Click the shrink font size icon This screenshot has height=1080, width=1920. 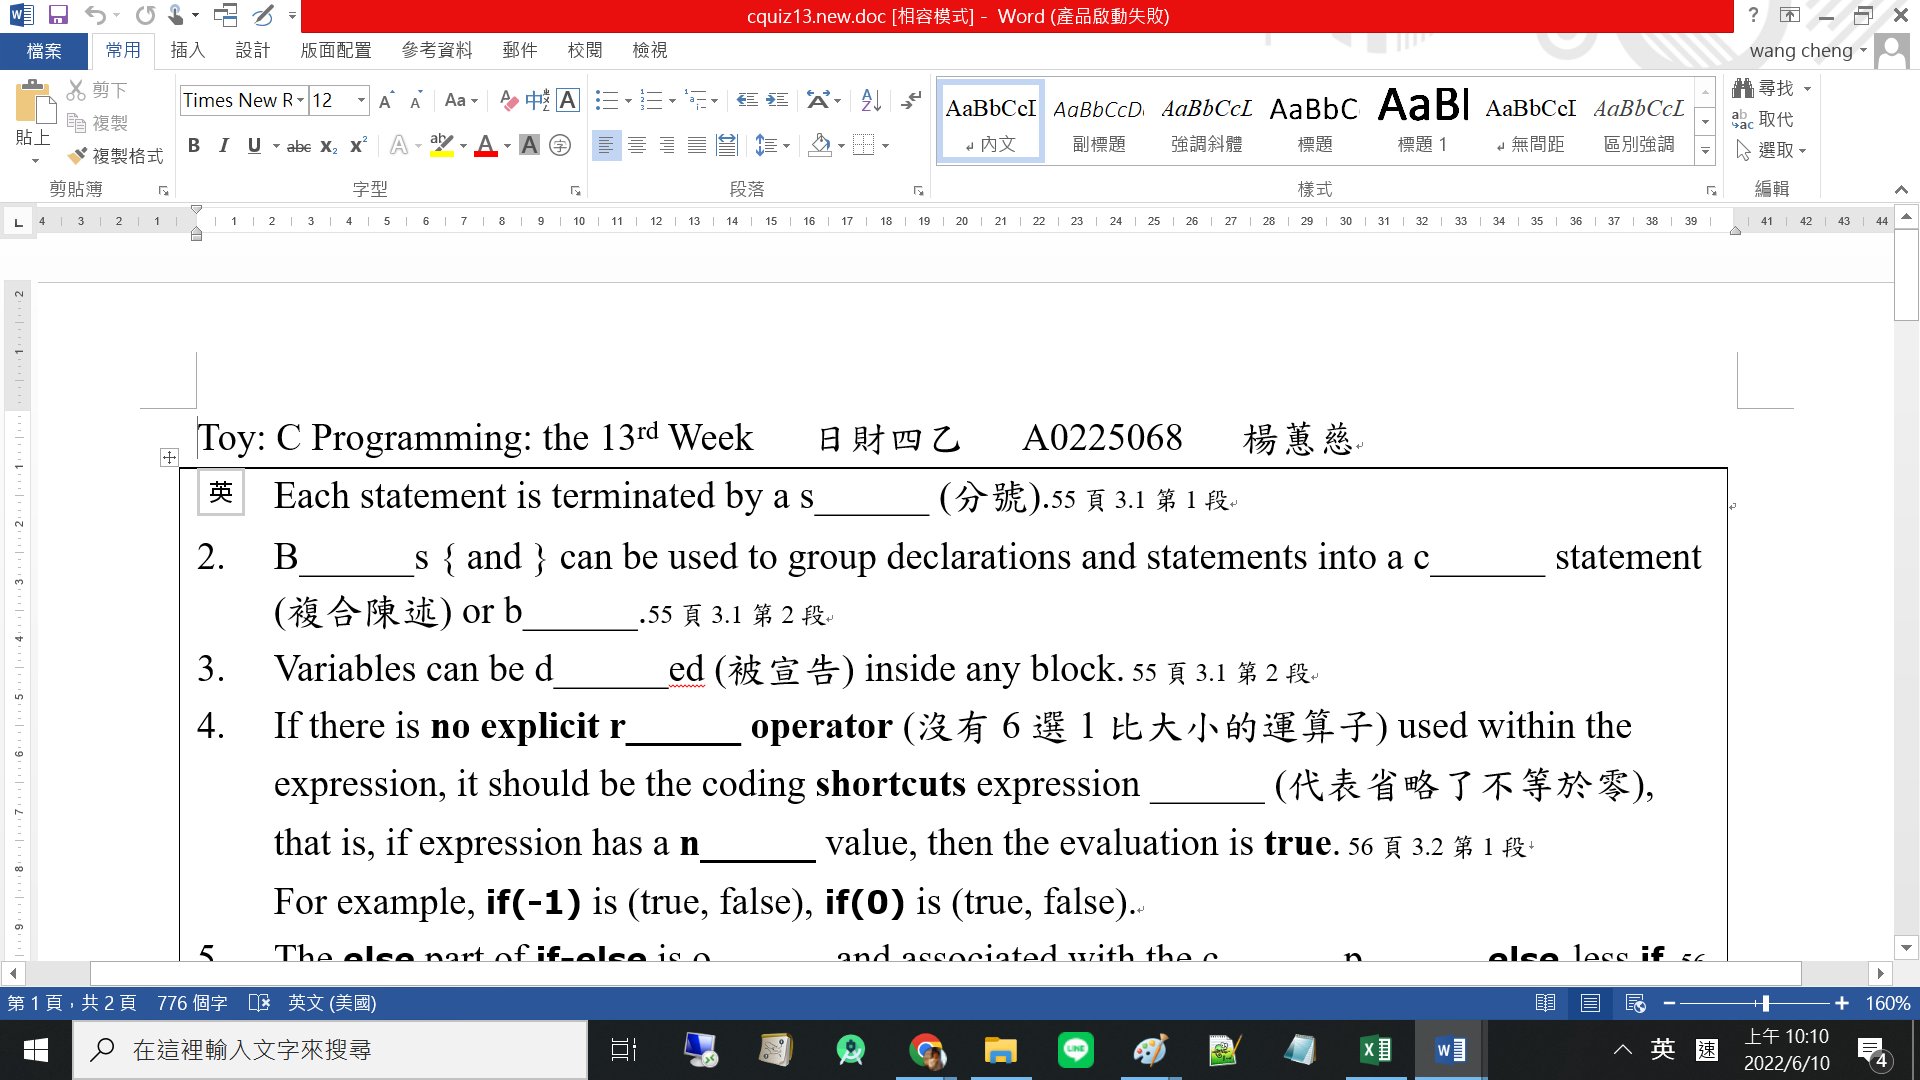click(x=416, y=100)
